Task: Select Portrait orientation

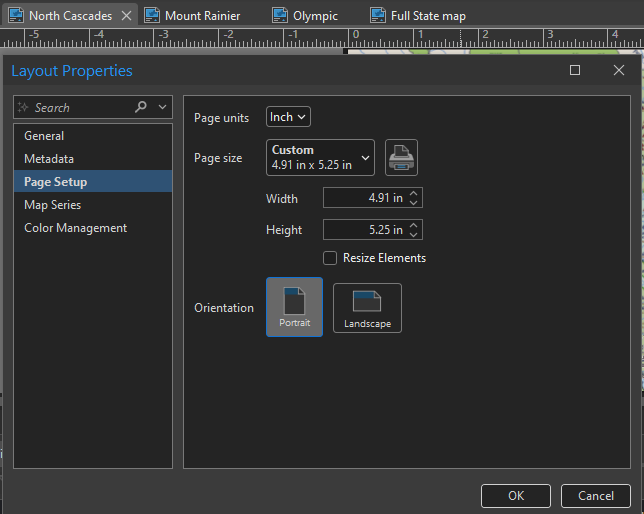Action: coord(294,307)
